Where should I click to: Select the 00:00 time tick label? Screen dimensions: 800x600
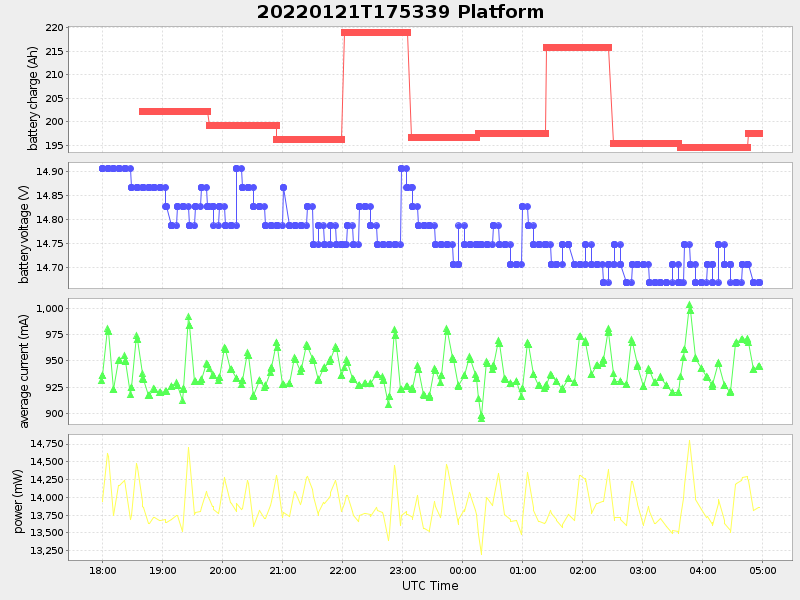(x=463, y=569)
